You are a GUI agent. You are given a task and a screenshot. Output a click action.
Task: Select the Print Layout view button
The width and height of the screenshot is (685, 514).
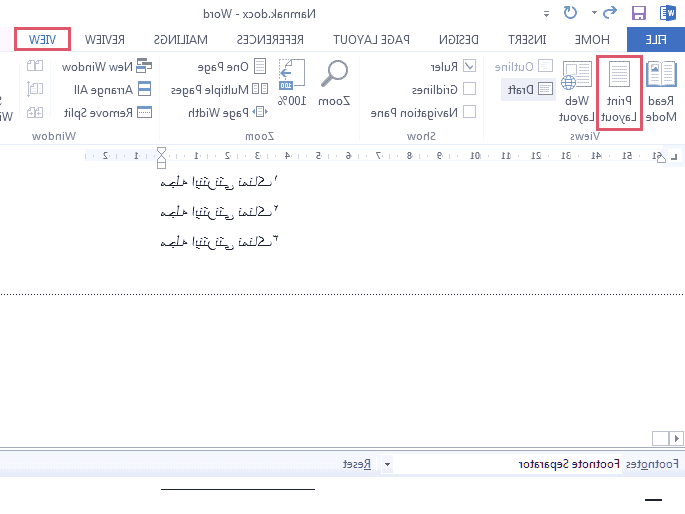(x=619, y=90)
